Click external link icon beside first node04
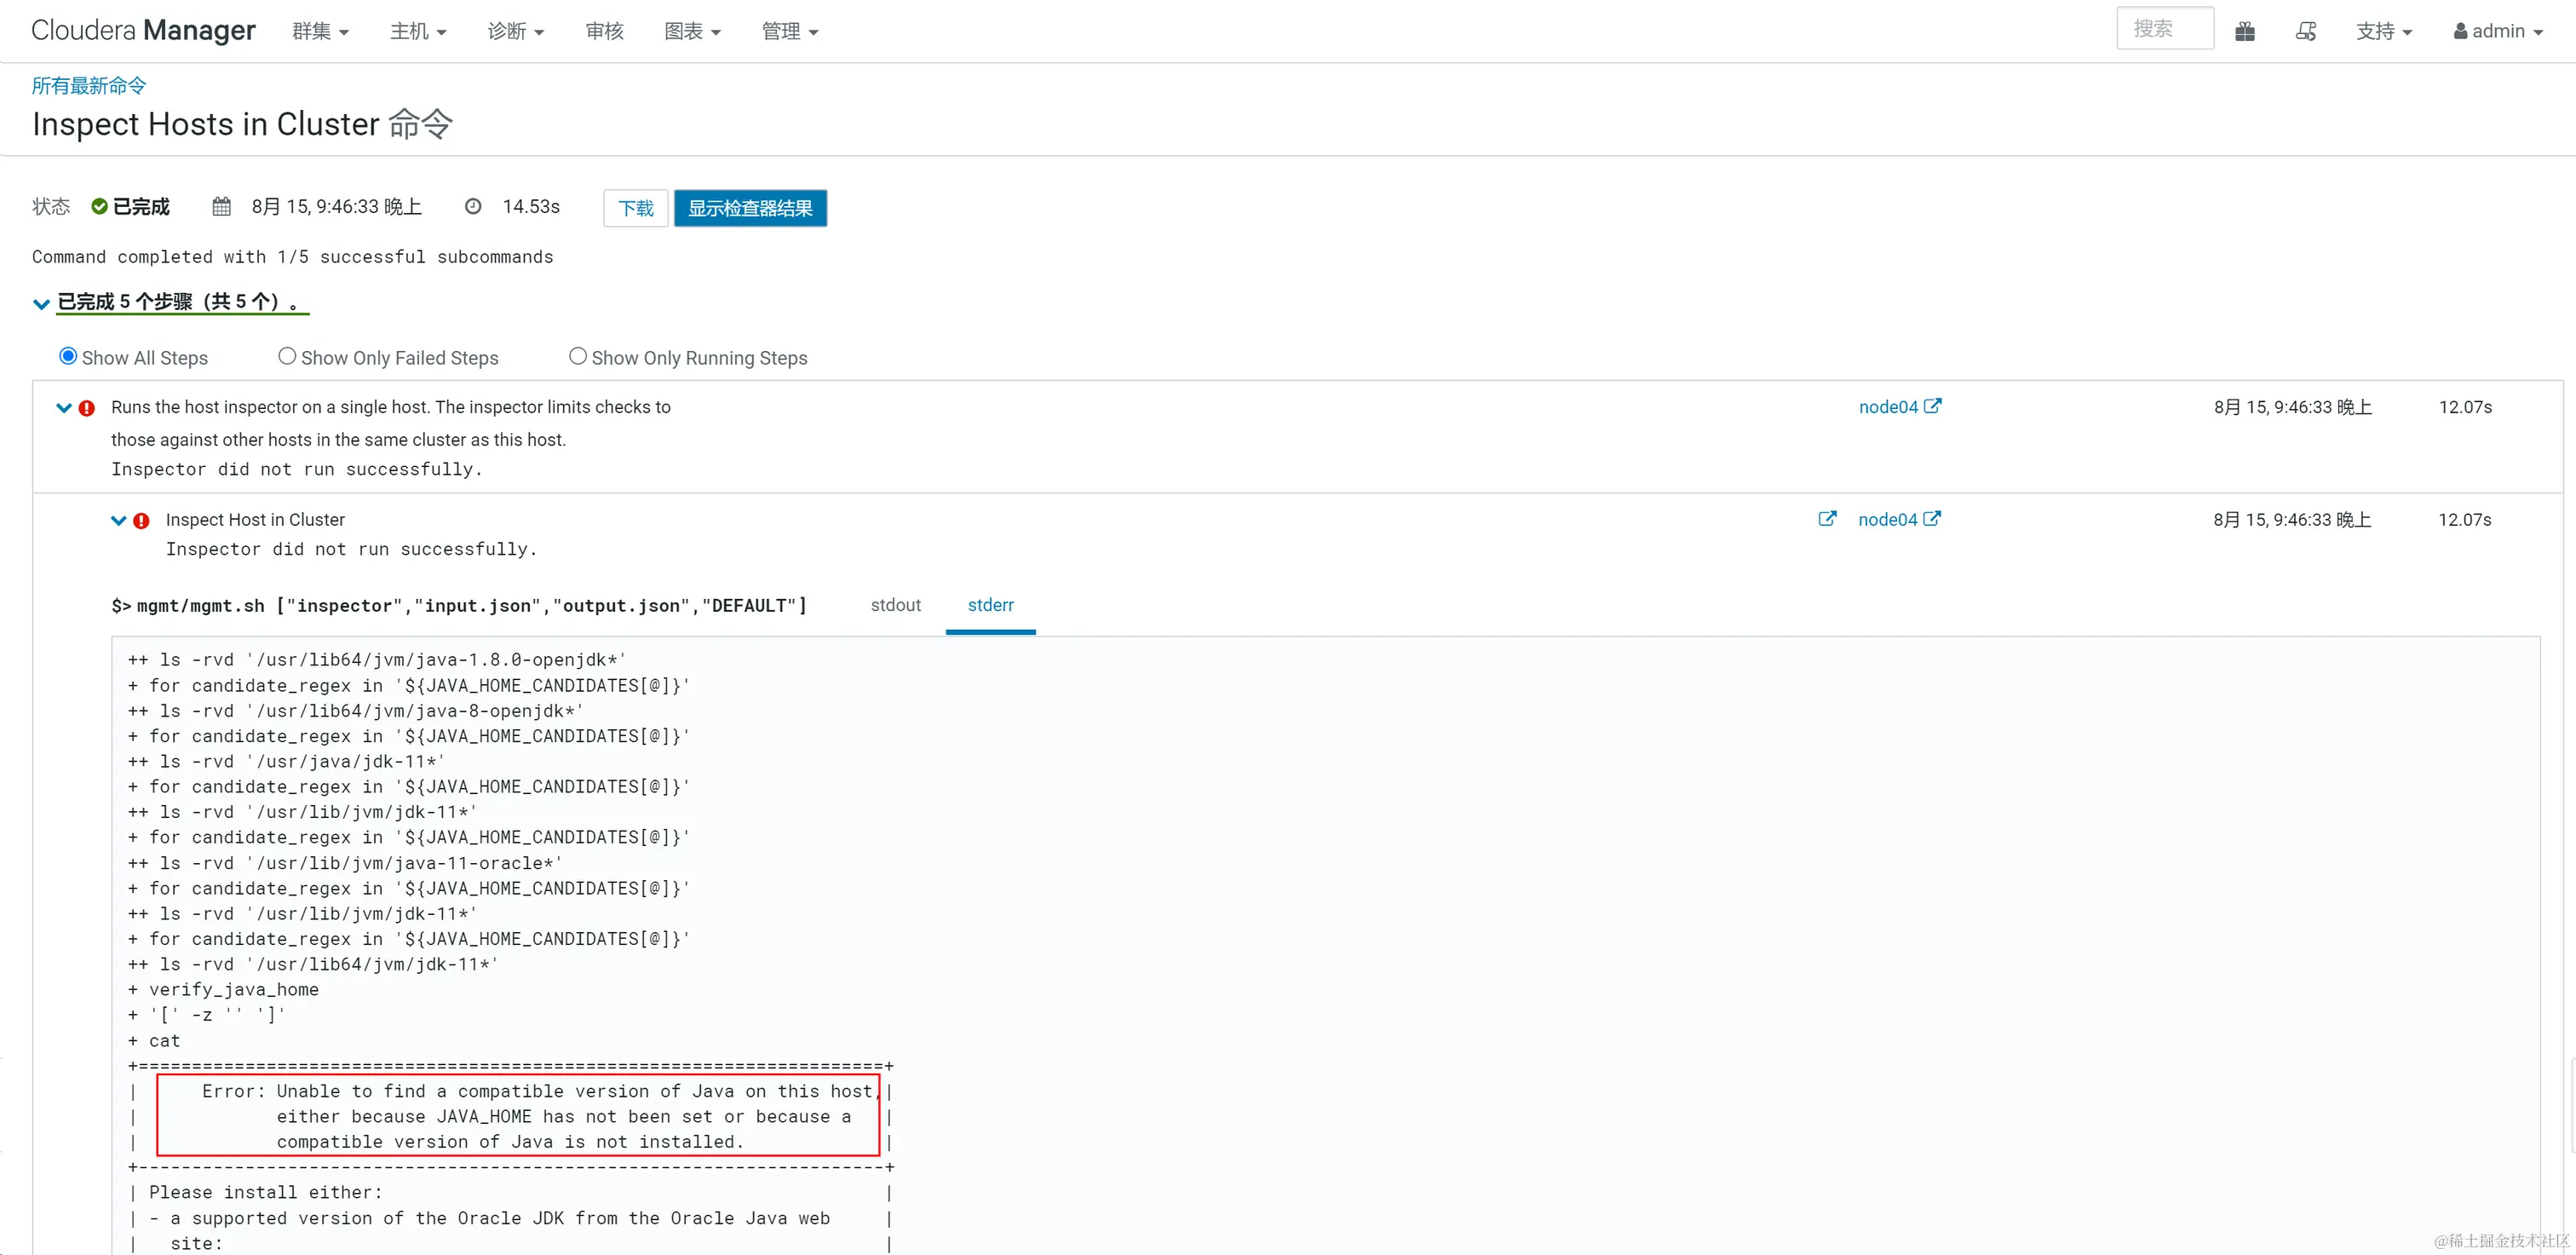Screen dimensions: 2576x1255 (x=1933, y=406)
